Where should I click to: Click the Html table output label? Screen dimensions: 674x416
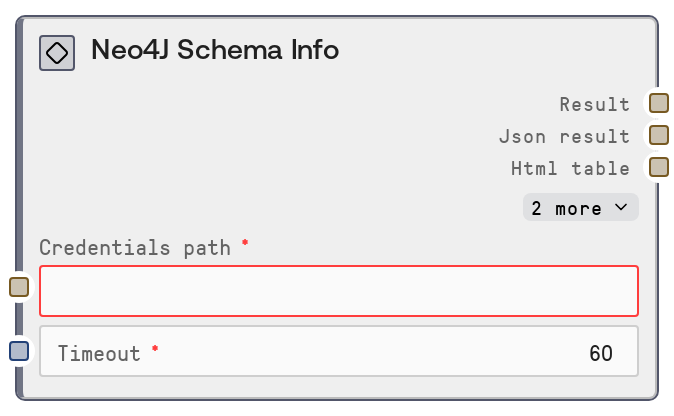(570, 168)
